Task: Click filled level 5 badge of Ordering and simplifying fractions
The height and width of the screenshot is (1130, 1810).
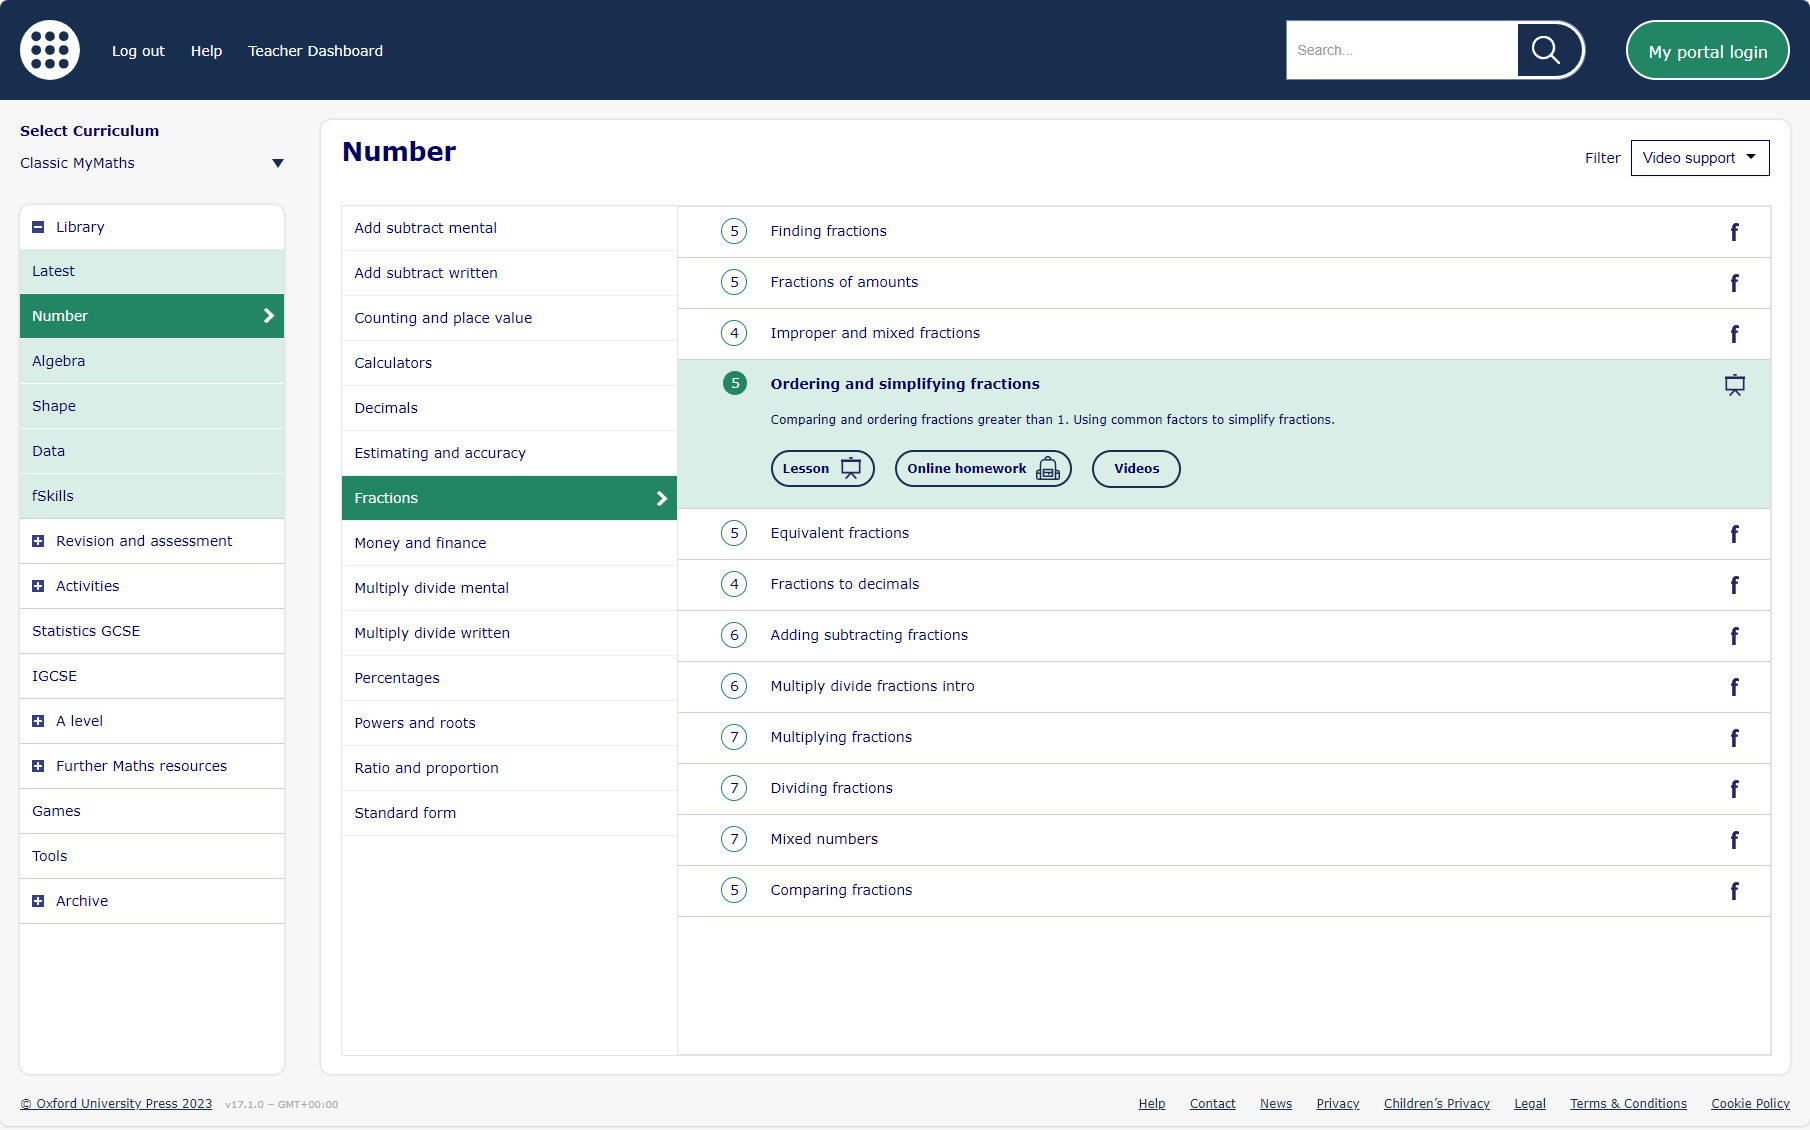Action: click(735, 383)
